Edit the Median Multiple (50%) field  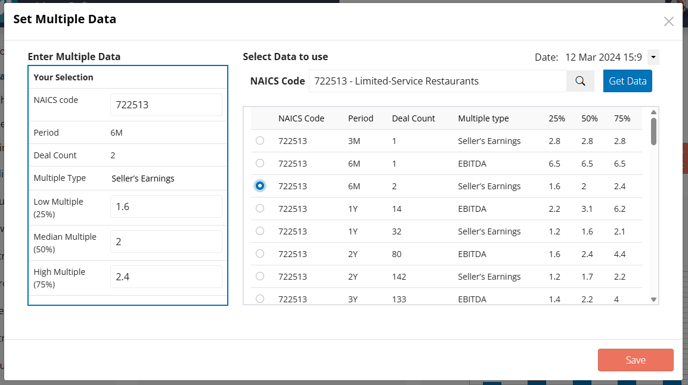coord(166,241)
